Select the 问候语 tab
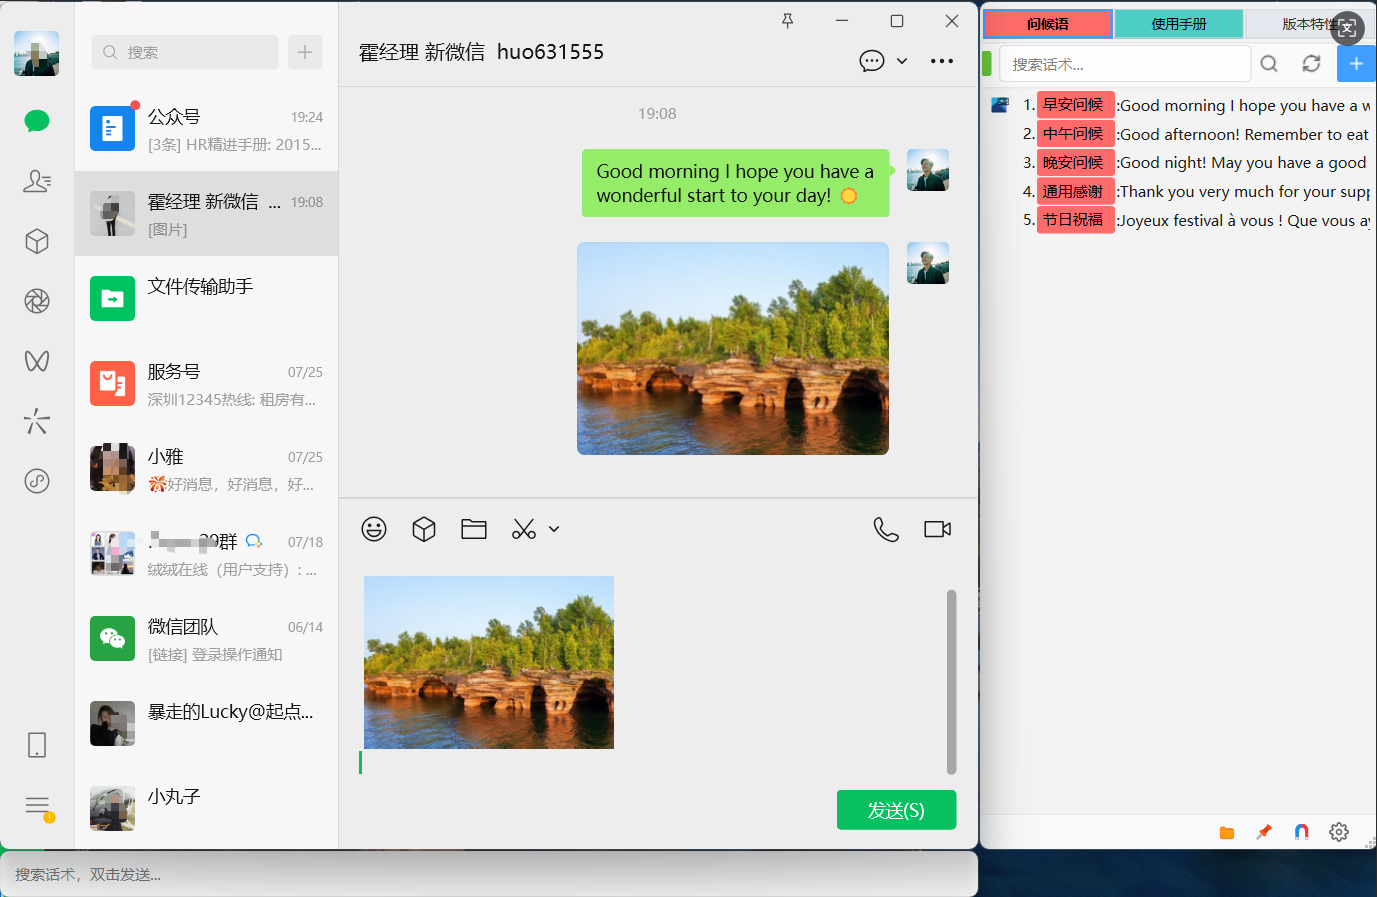The image size is (1377, 897). click(x=1047, y=24)
